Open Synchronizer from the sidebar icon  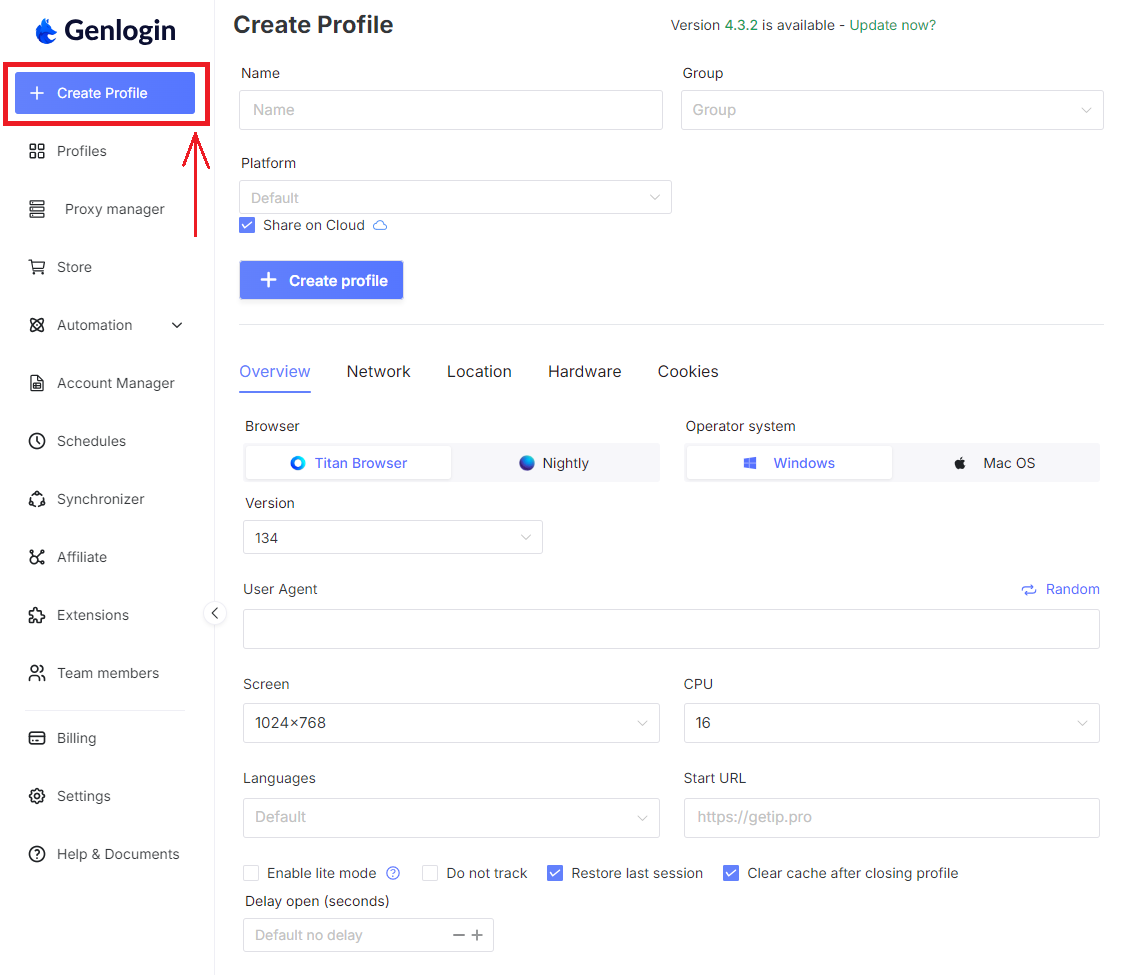pyautogui.click(x=37, y=499)
